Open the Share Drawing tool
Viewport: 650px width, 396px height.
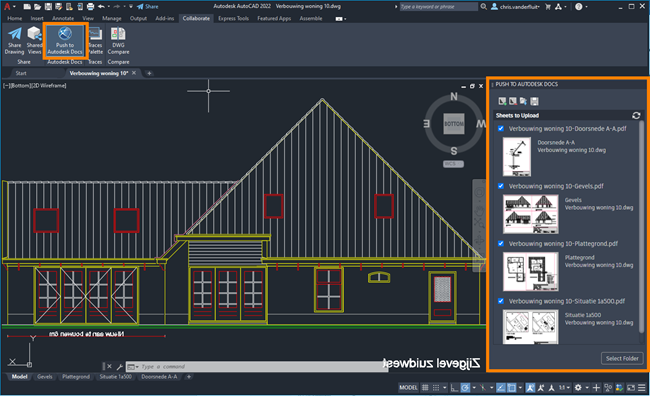pos(15,40)
